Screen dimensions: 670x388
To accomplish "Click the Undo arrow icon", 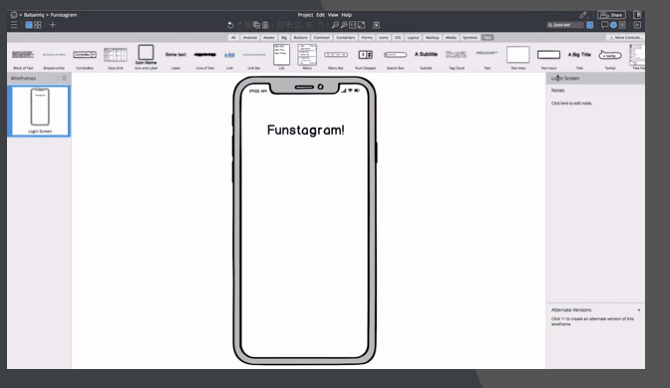I will coord(230,25).
